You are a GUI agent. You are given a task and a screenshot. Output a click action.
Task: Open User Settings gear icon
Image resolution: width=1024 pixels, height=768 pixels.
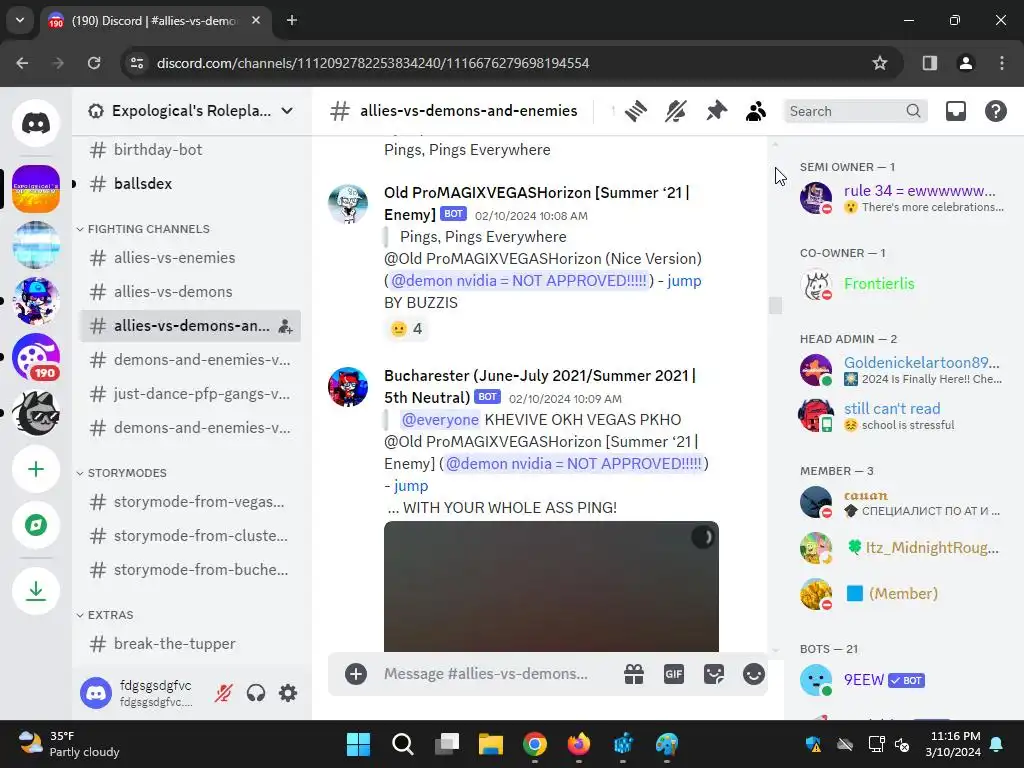288,693
